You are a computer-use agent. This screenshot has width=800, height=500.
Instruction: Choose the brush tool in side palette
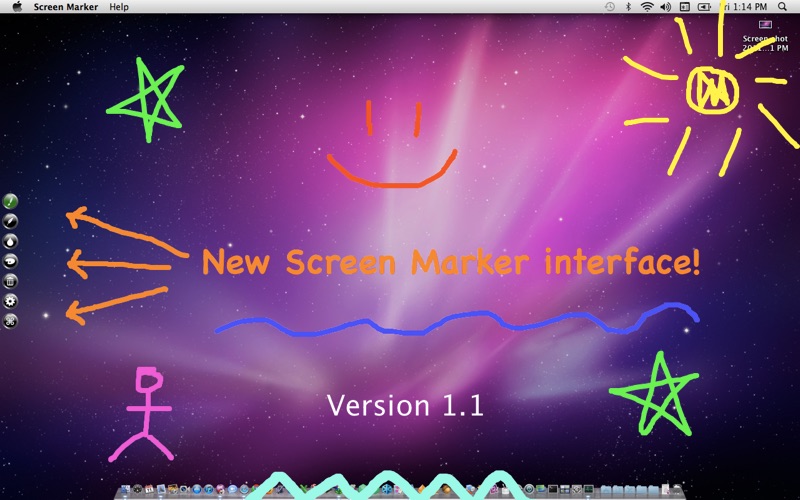click(11, 221)
